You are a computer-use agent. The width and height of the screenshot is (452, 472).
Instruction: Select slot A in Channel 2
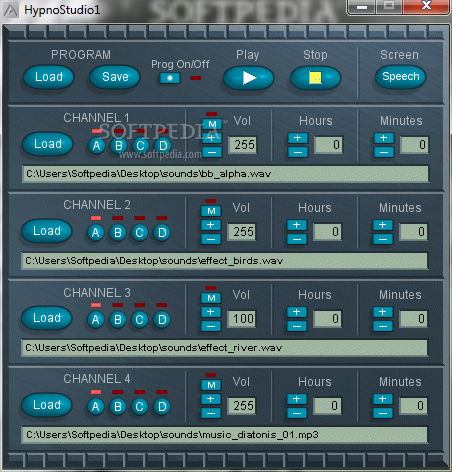[x=96, y=233]
